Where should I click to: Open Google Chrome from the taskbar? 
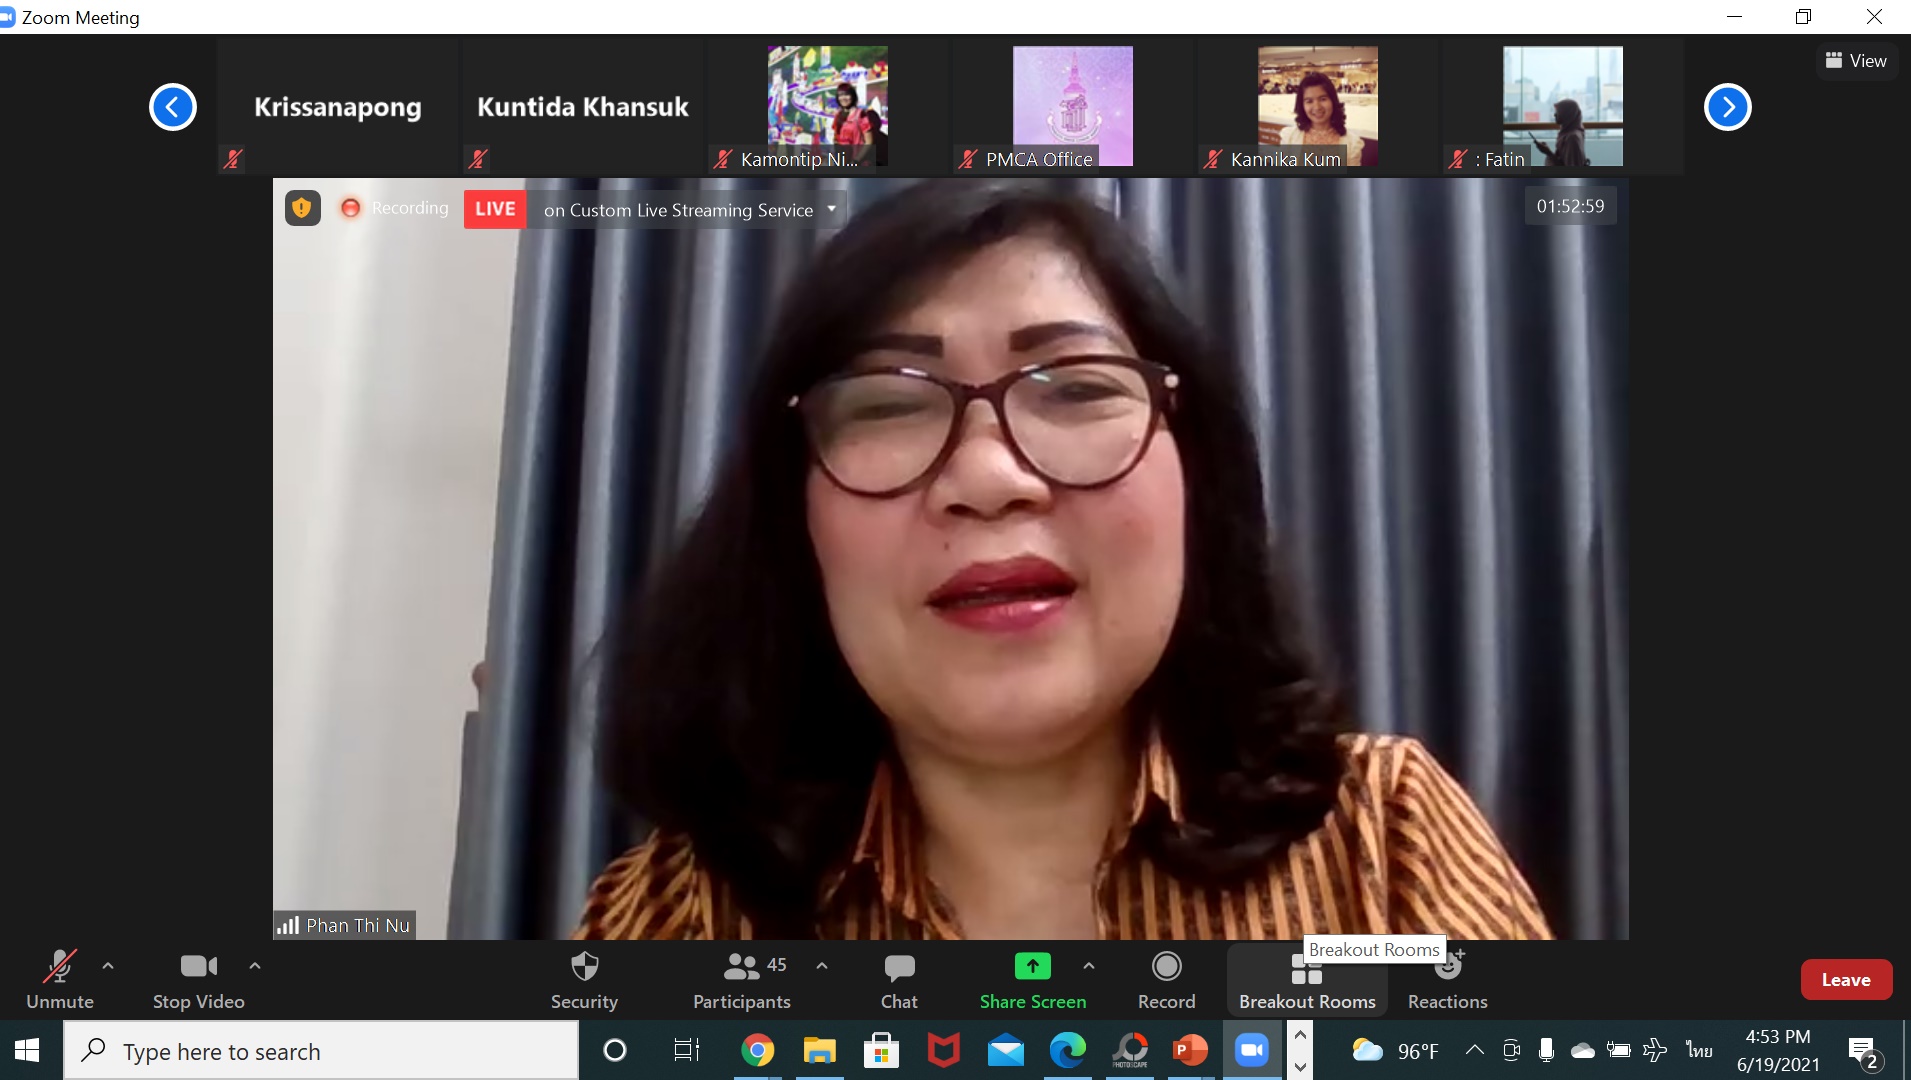[x=757, y=1050]
